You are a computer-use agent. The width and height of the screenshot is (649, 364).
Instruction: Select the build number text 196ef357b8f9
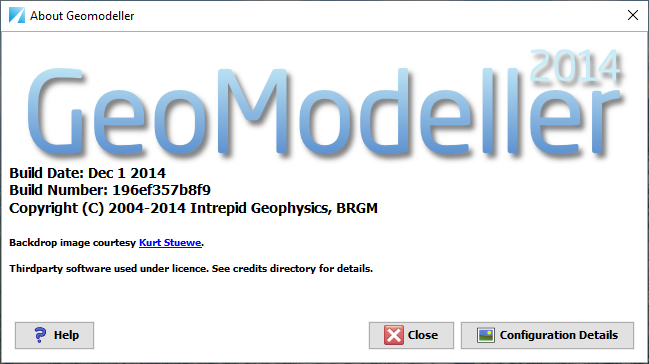pyautogui.click(x=161, y=190)
